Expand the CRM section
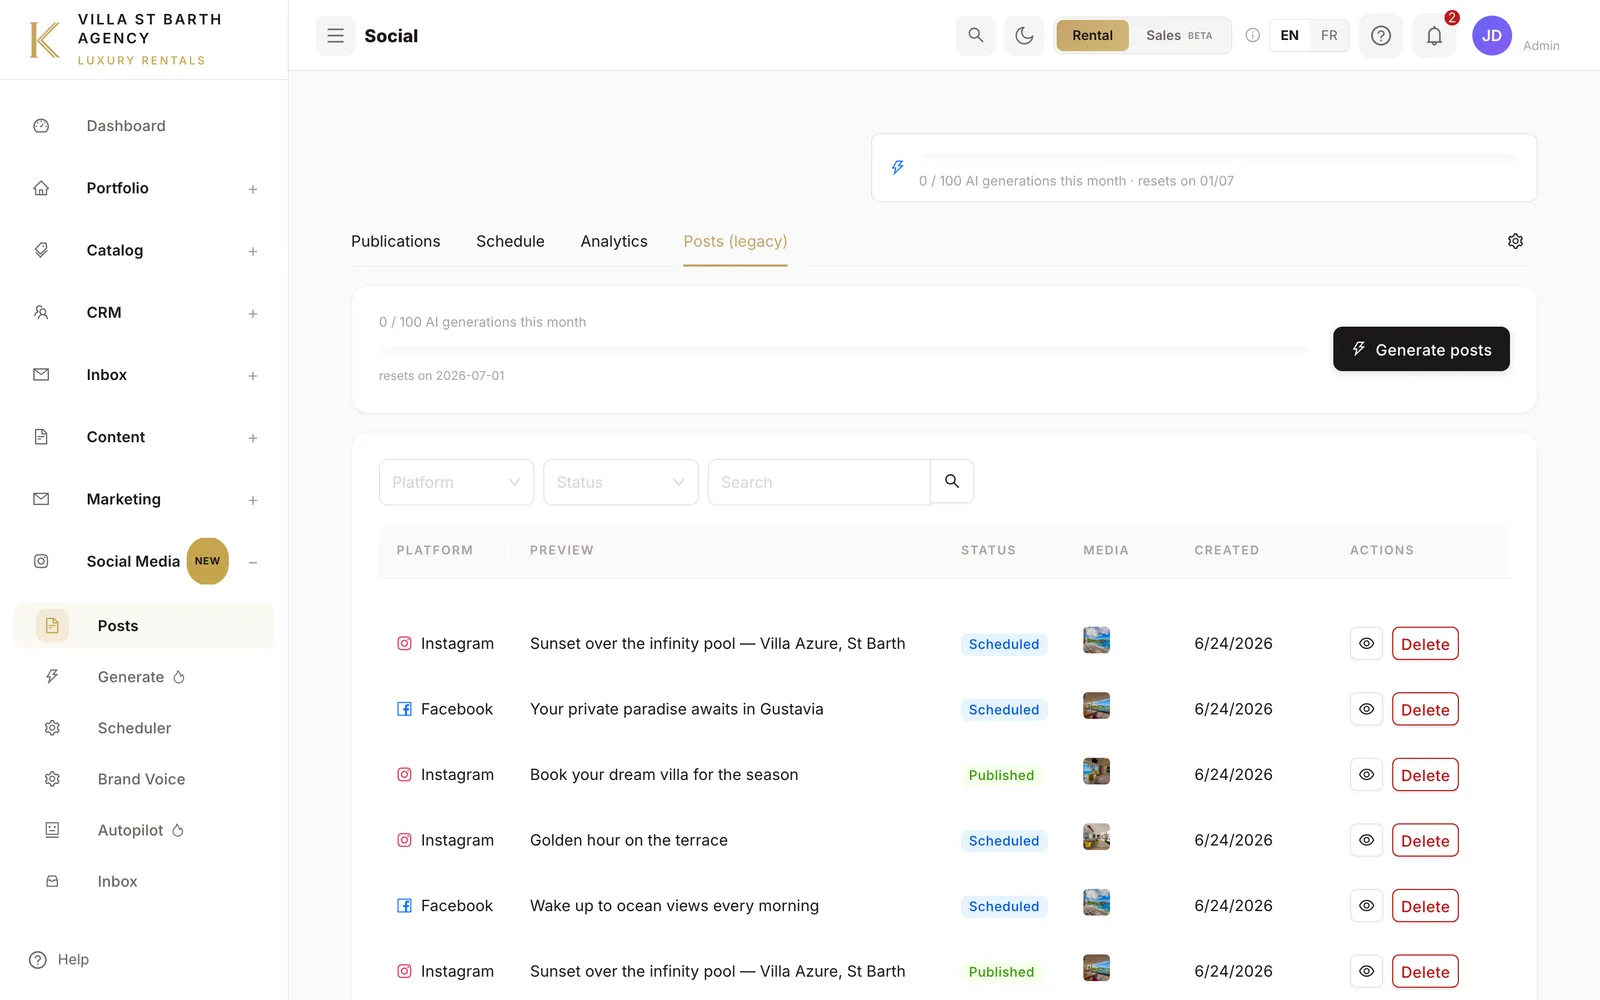This screenshot has width=1600, height=1000. [x=253, y=313]
